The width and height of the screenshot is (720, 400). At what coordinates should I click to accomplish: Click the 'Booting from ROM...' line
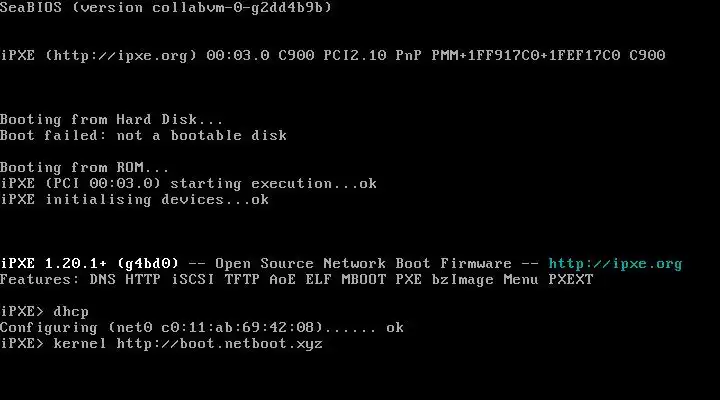coord(84,168)
